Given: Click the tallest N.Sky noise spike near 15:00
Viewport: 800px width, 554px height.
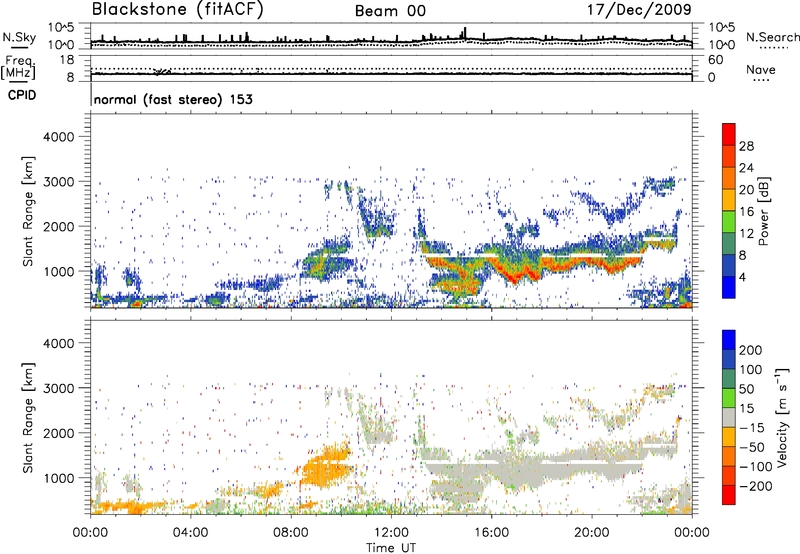Looking at the screenshot, I should pos(465,33).
